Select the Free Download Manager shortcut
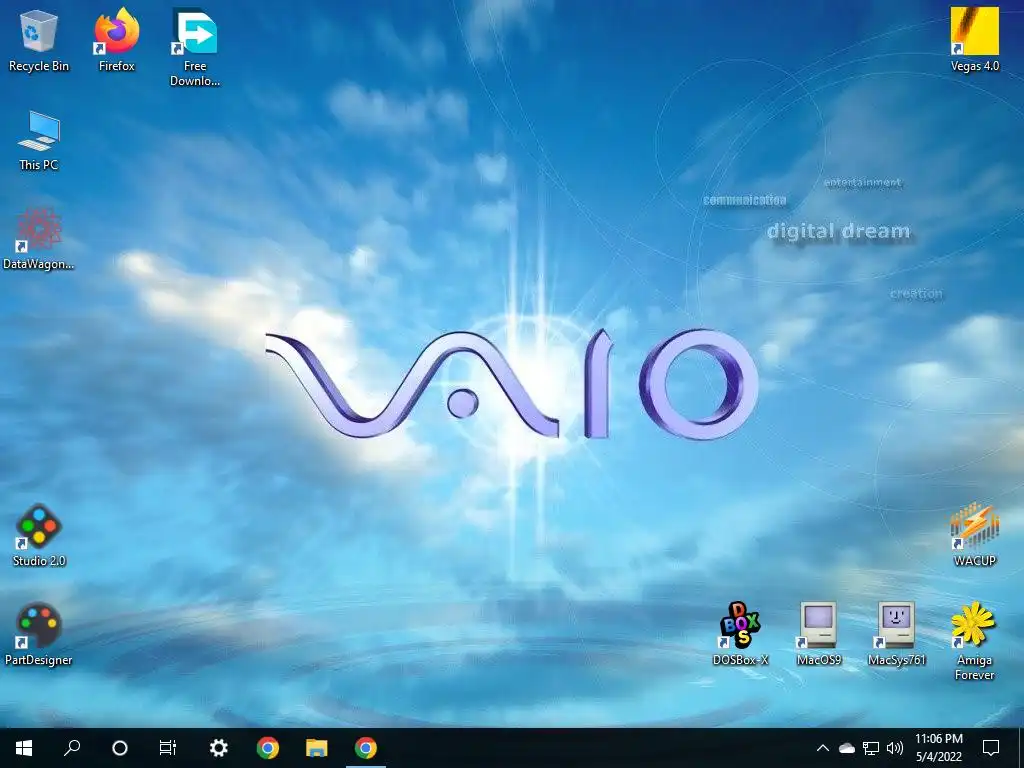The image size is (1024, 768). 195,47
